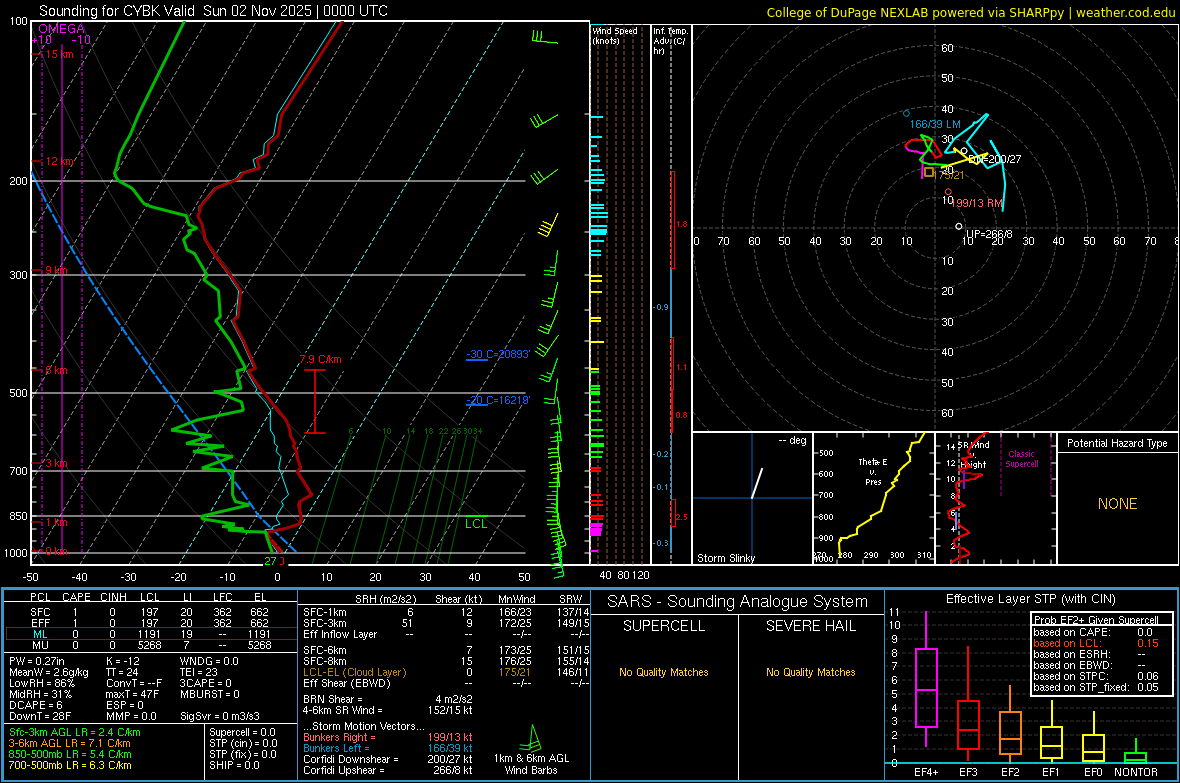Click the Sfc-3km AGL LR = 2.4 C/km line
Viewport: 1180px width, 783px height.
pyautogui.click(x=75, y=732)
